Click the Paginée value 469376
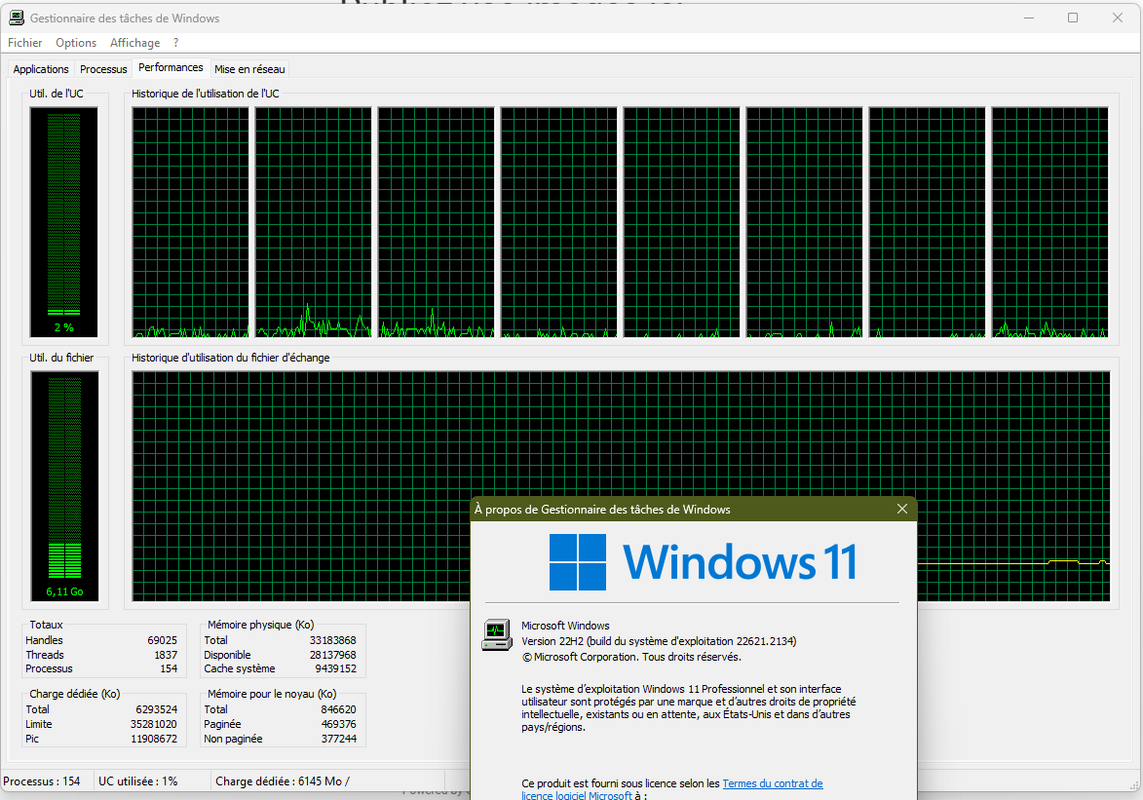This screenshot has height=800, width=1143. pyautogui.click(x=338, y=724)
